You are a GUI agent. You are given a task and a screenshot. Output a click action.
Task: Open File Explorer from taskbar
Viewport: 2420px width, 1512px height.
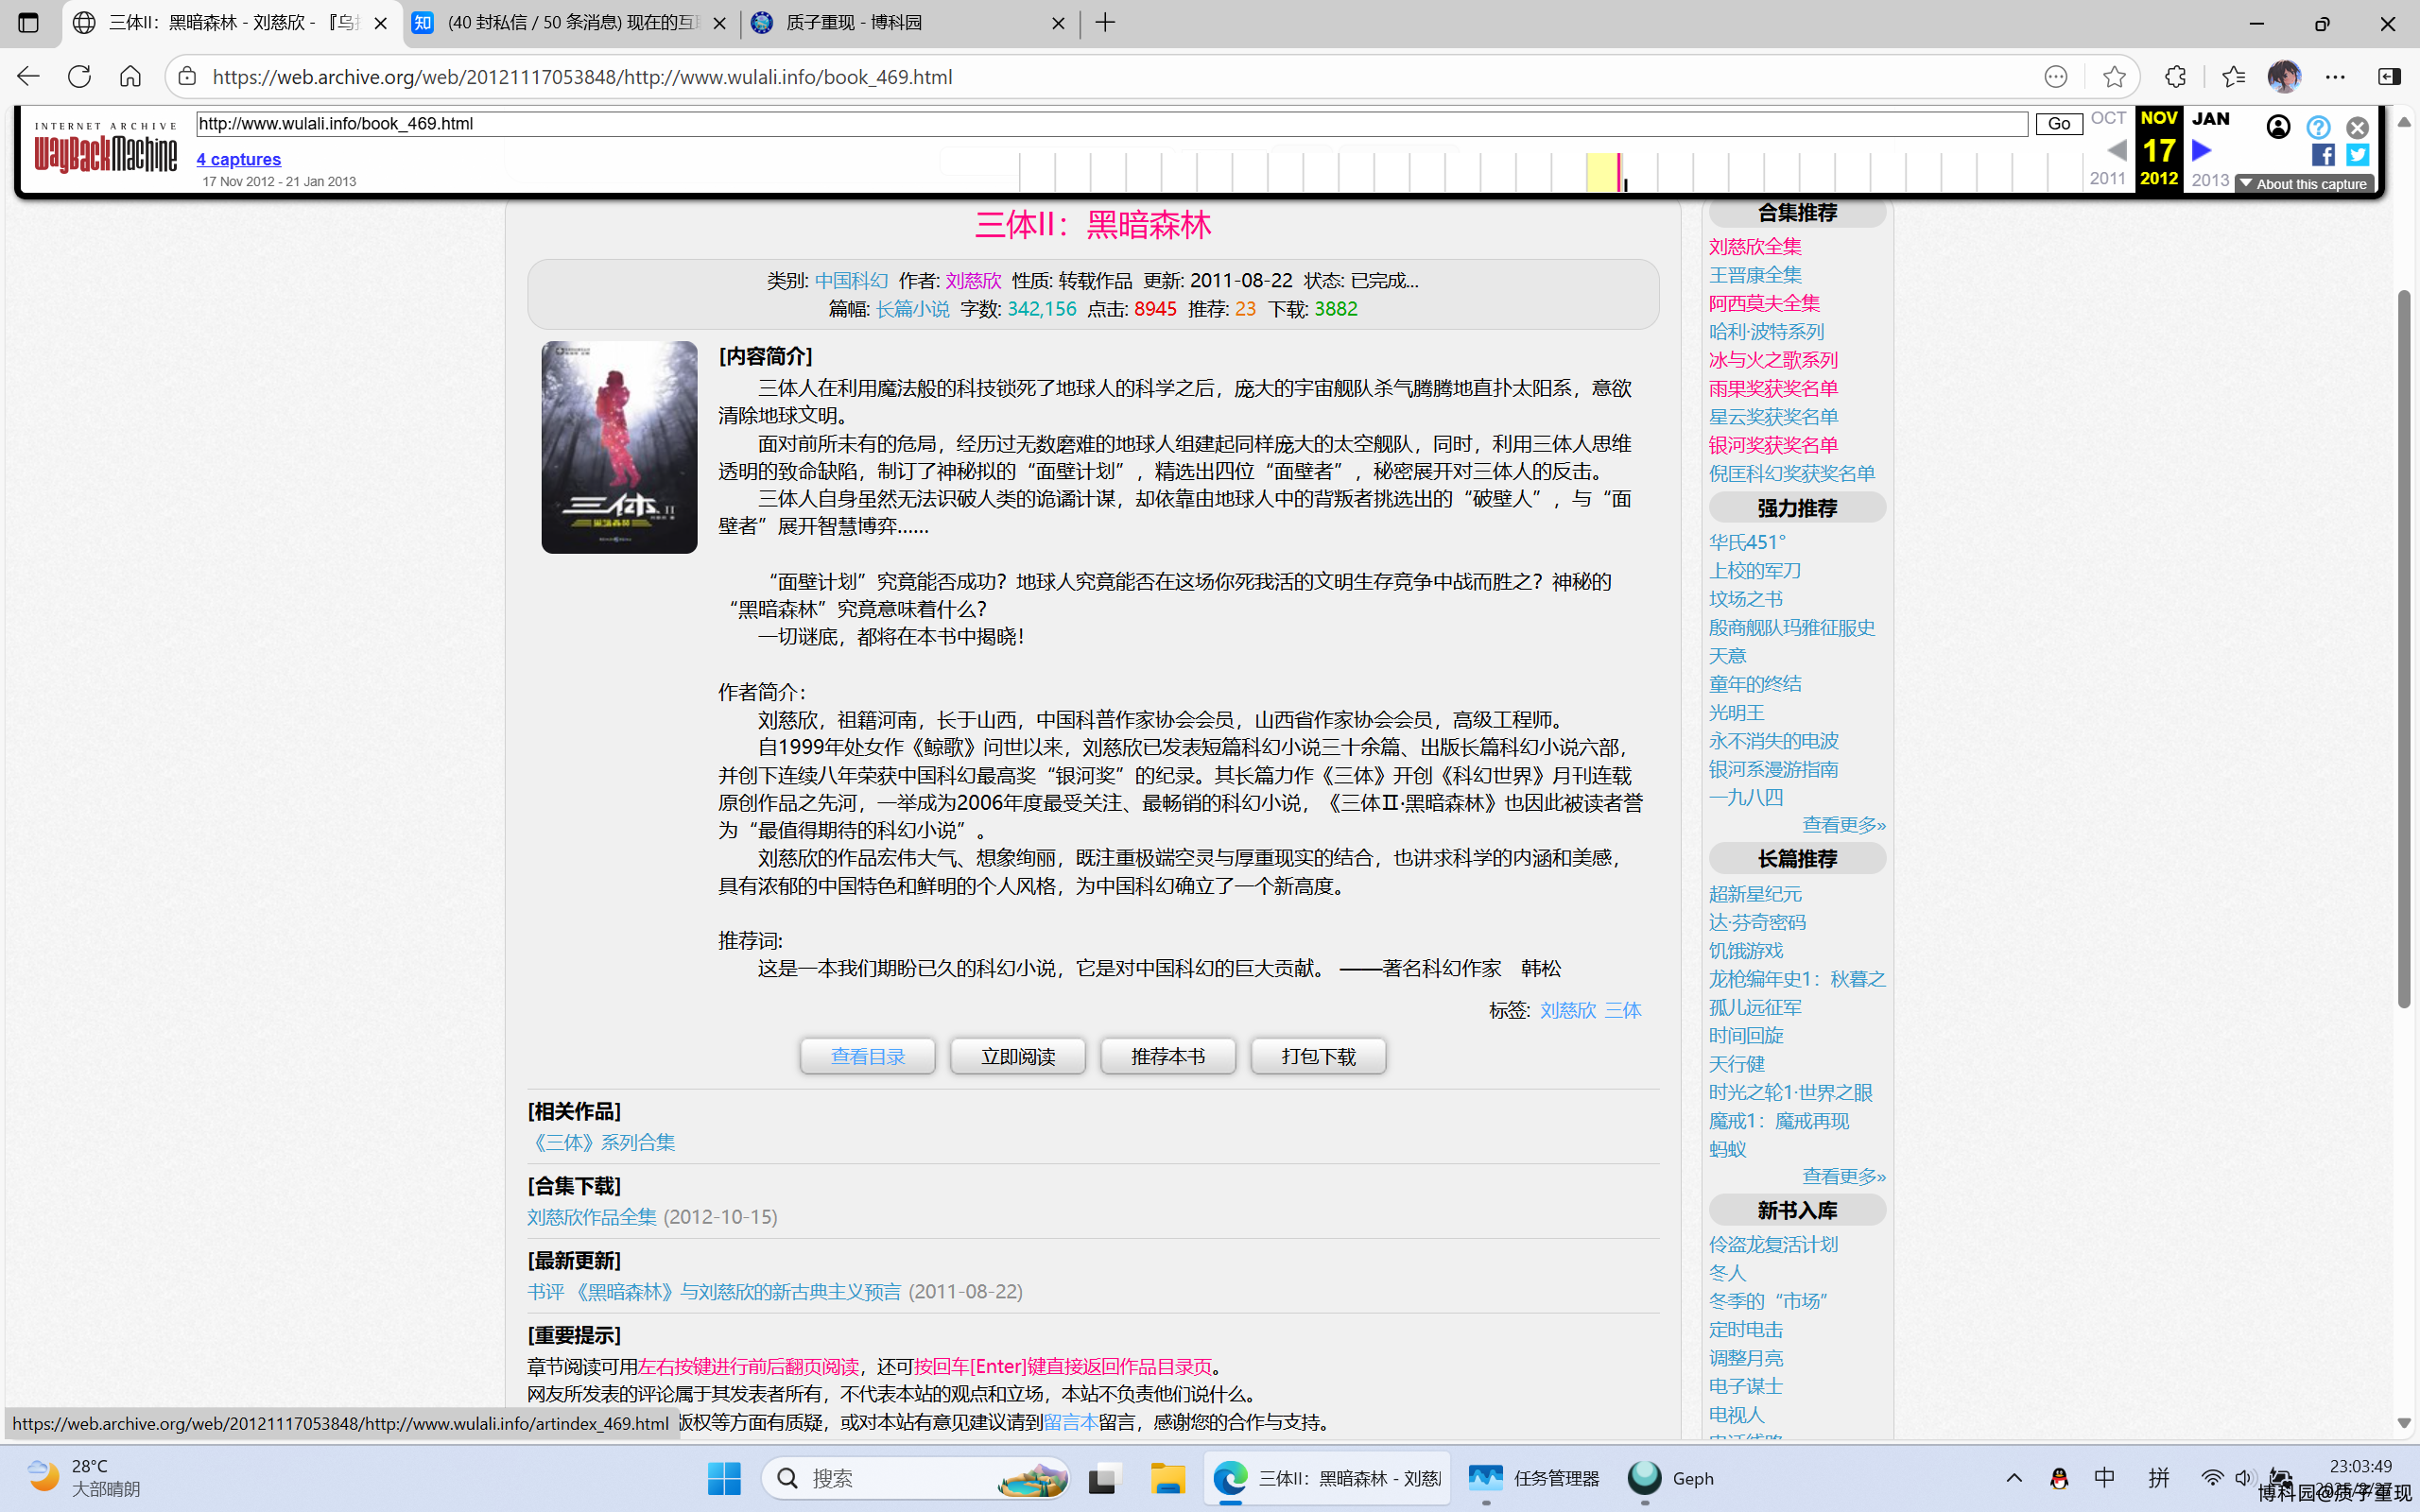1167,1478
